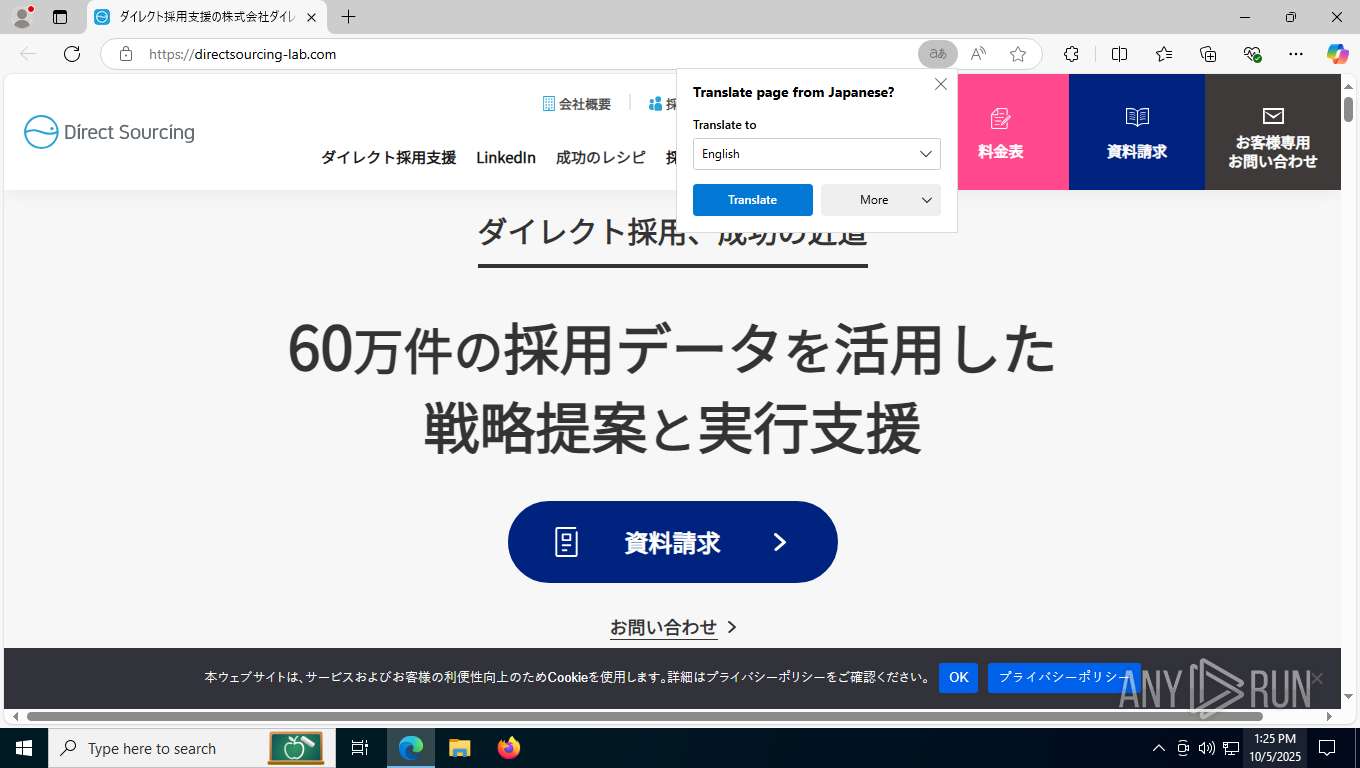This screenshot has height=768, width=1360.
Task: Open the Favorites list icon
Action: 1164,54
